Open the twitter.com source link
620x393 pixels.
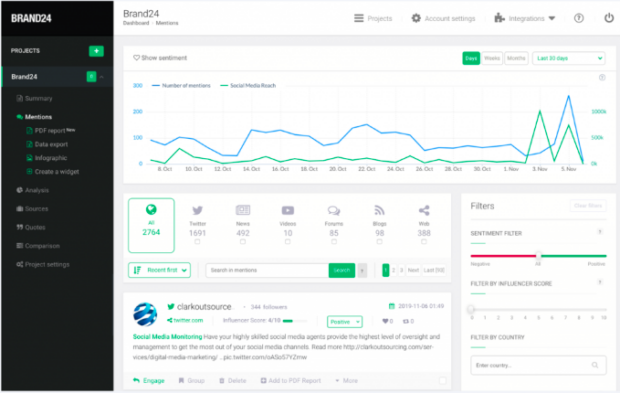(x=185, y=320)
